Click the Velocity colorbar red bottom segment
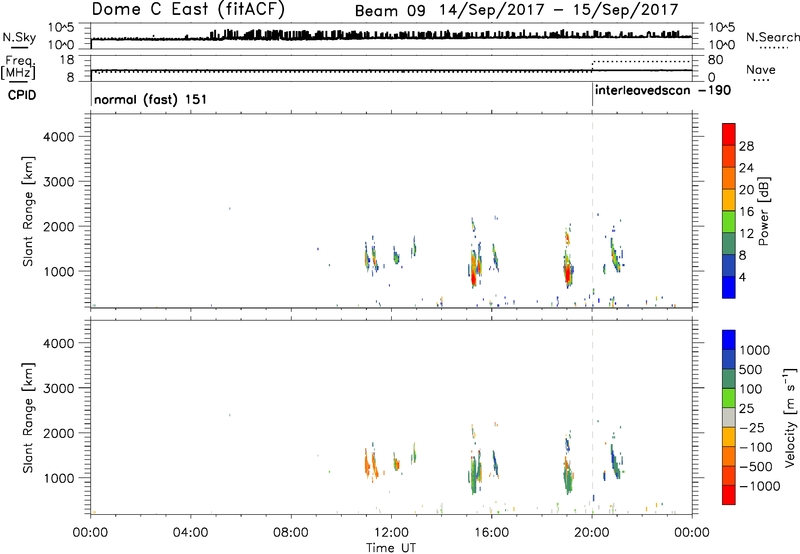 [x=729, y=495]
